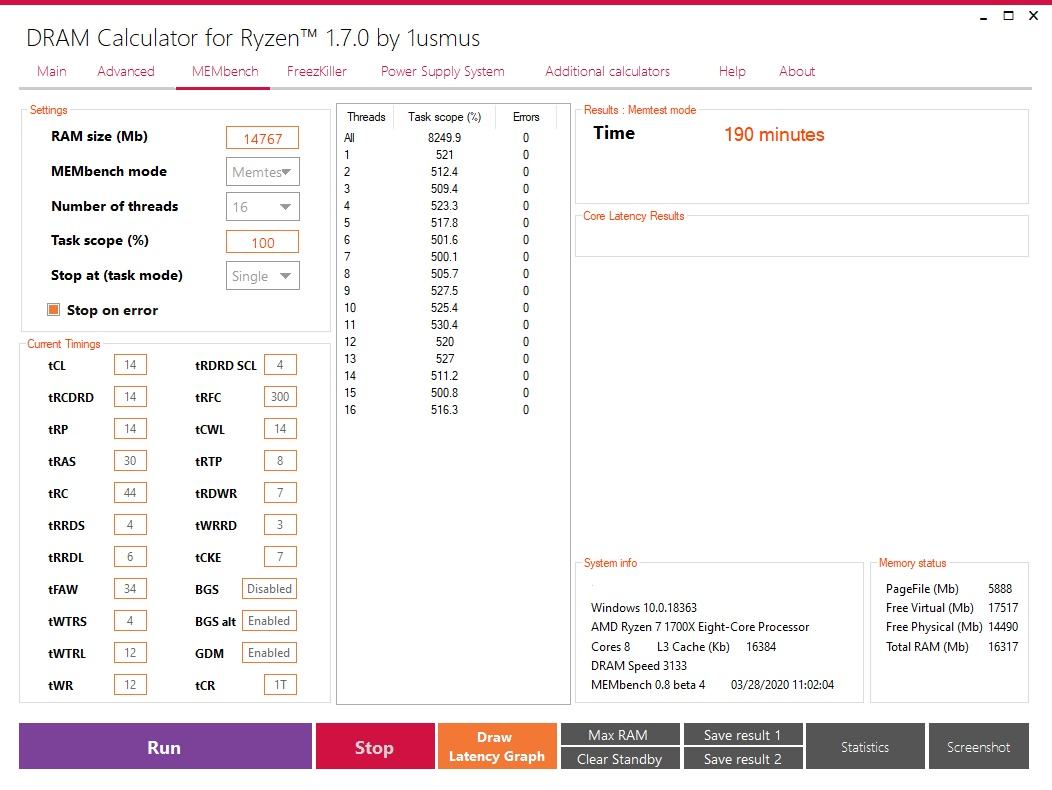
Task: Click Save result 2 button
Action: coord(743,758)
